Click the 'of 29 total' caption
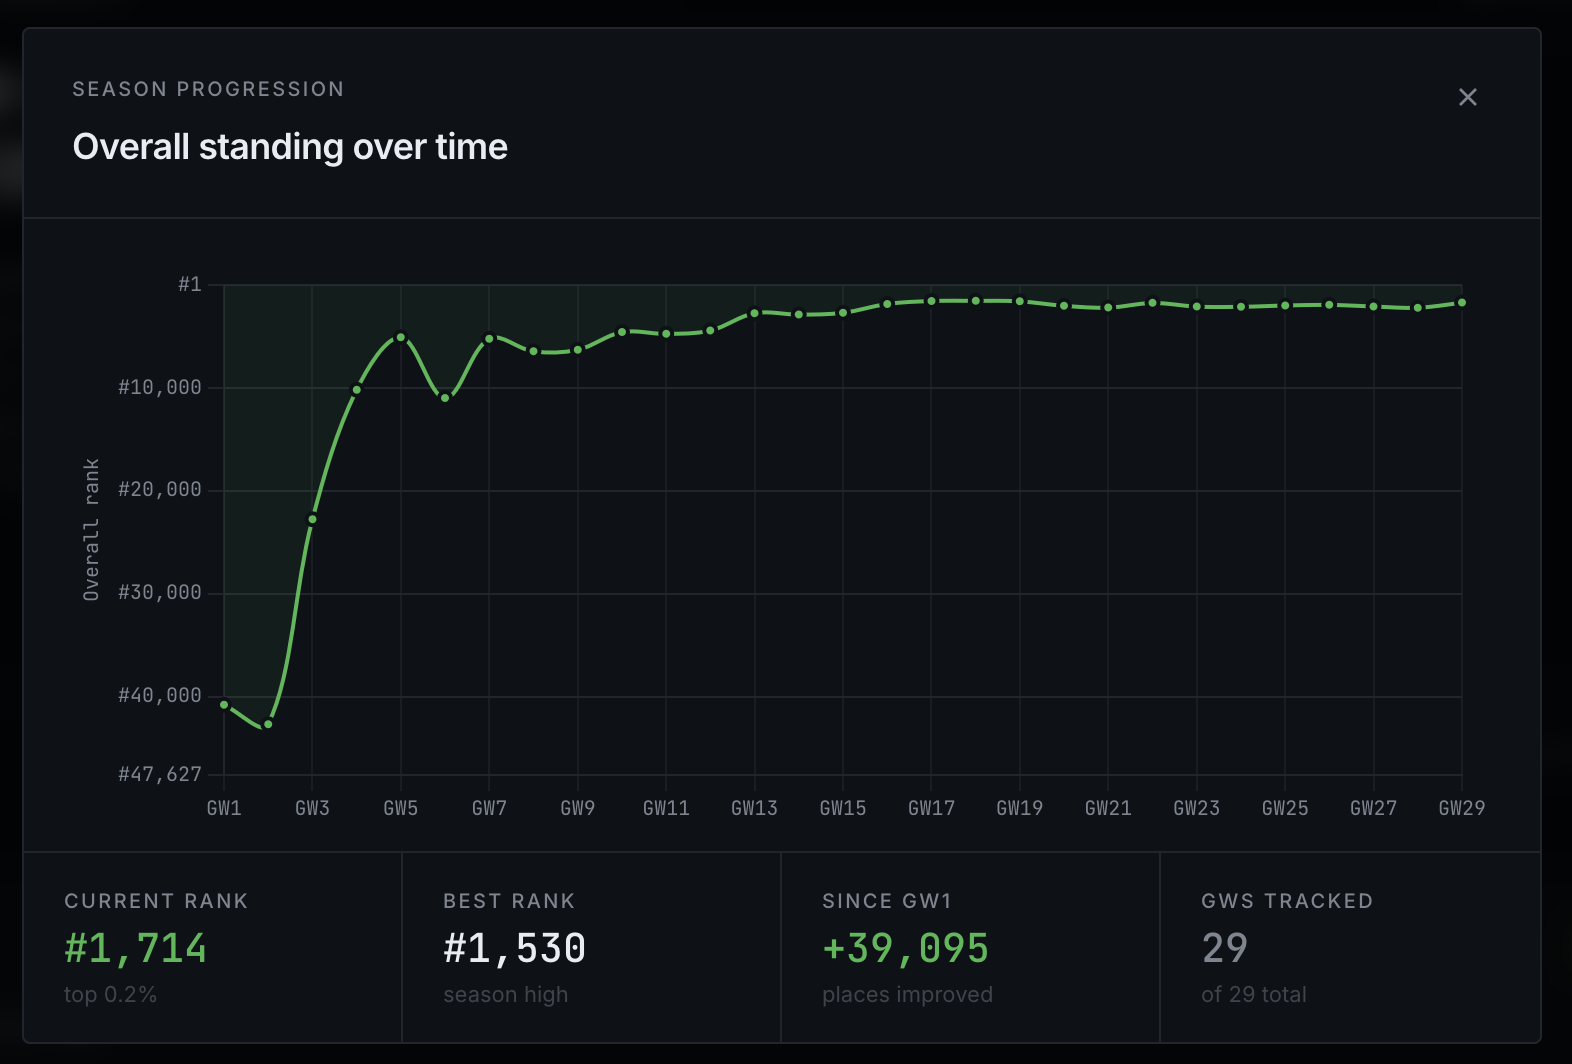 (x=1254, y=995)
